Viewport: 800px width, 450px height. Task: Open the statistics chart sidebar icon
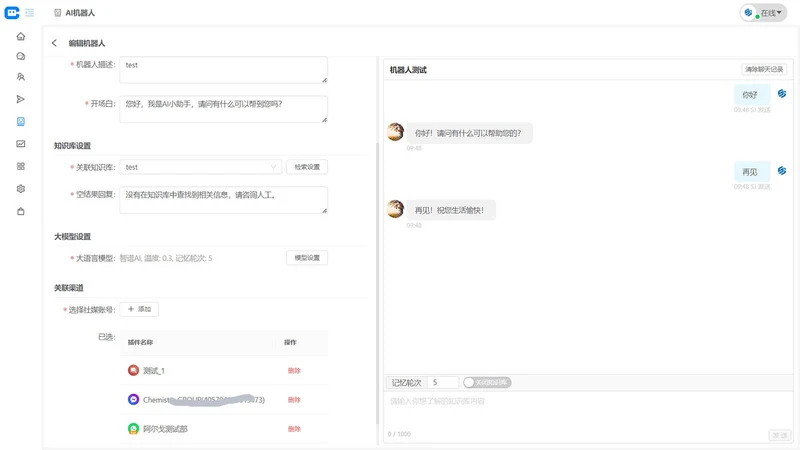(20, 144)
